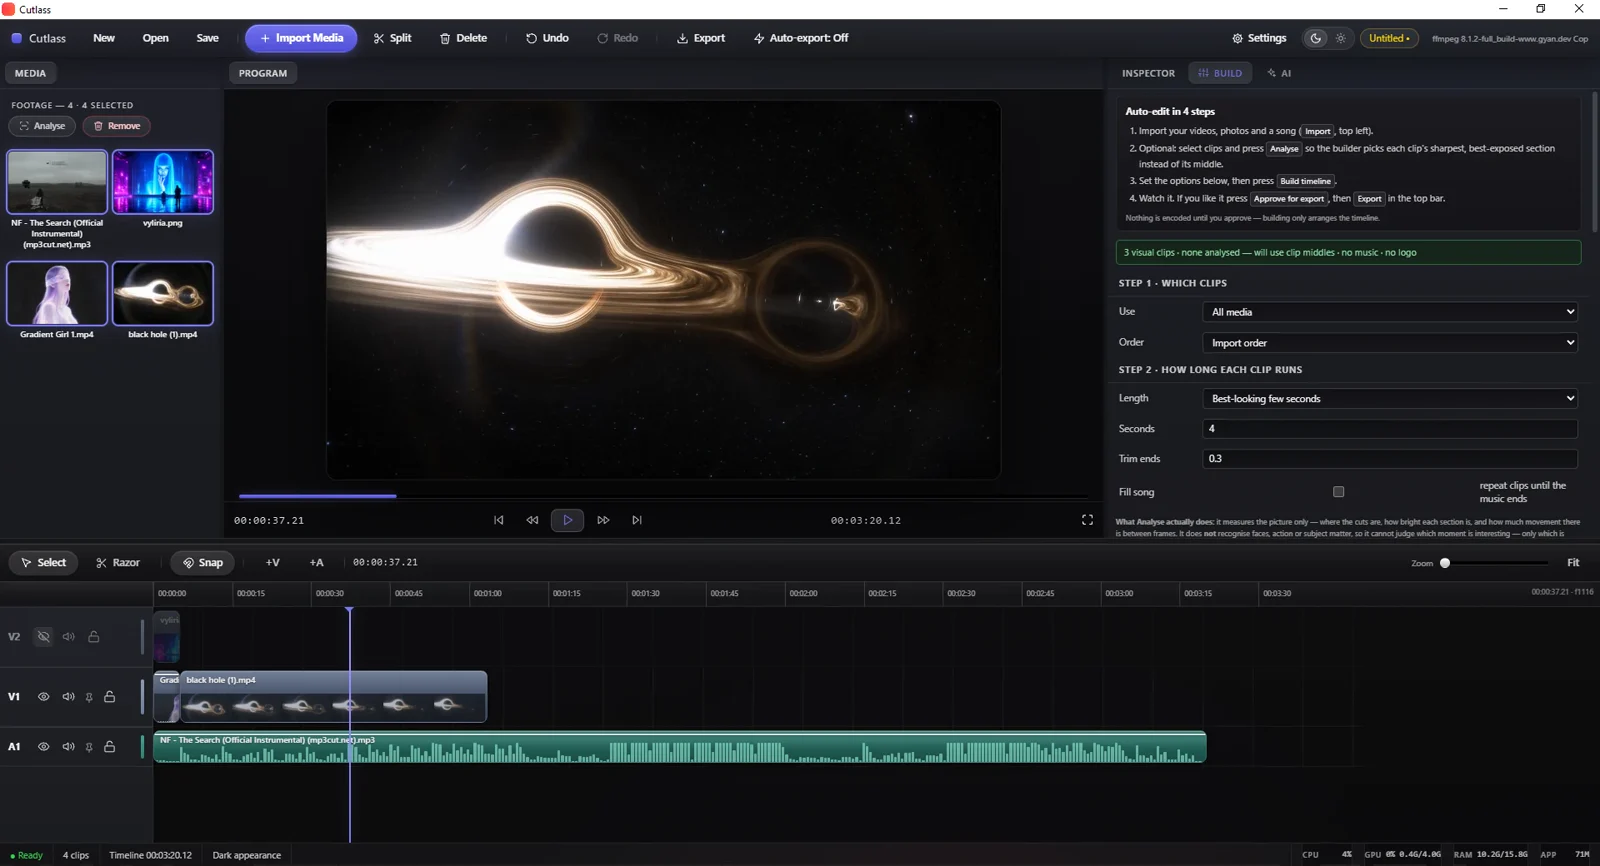Select the Gradient Girl 1.mp4 thumbnail
Screen dimensions: 1600x866
pos(57,293)
